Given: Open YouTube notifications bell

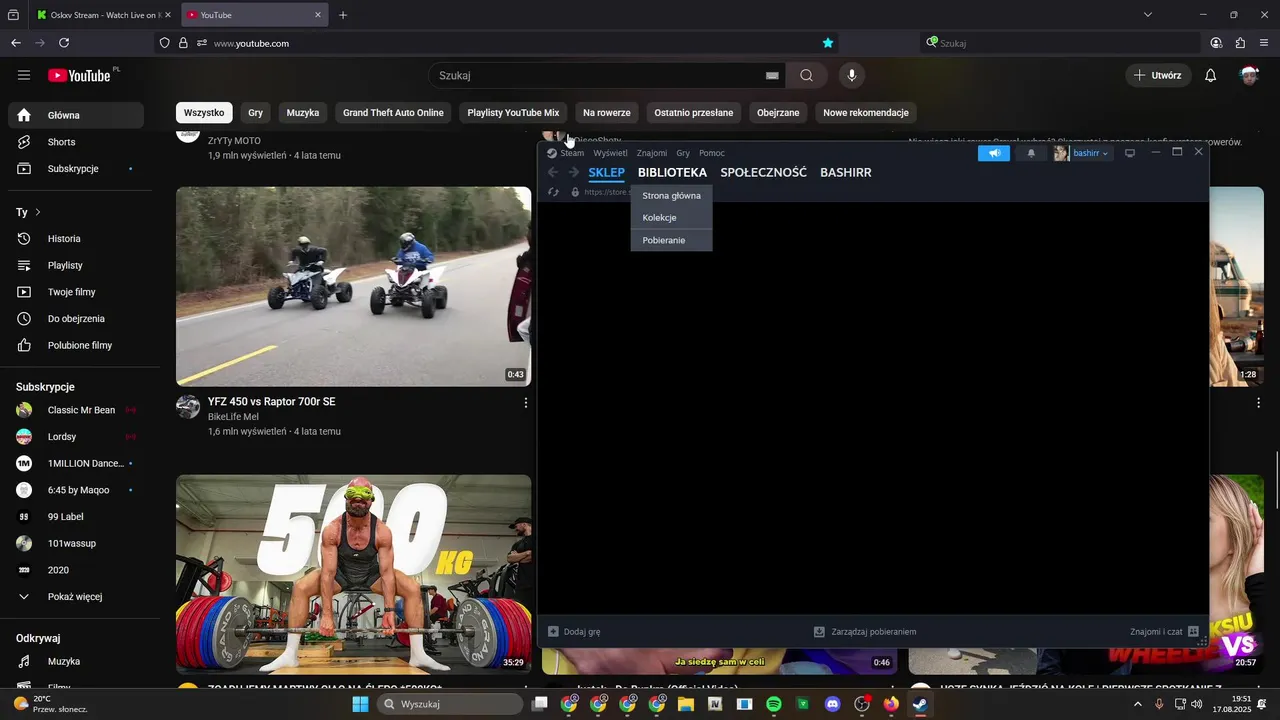Looking at the screenshot, I should [x=1210, y=75].
